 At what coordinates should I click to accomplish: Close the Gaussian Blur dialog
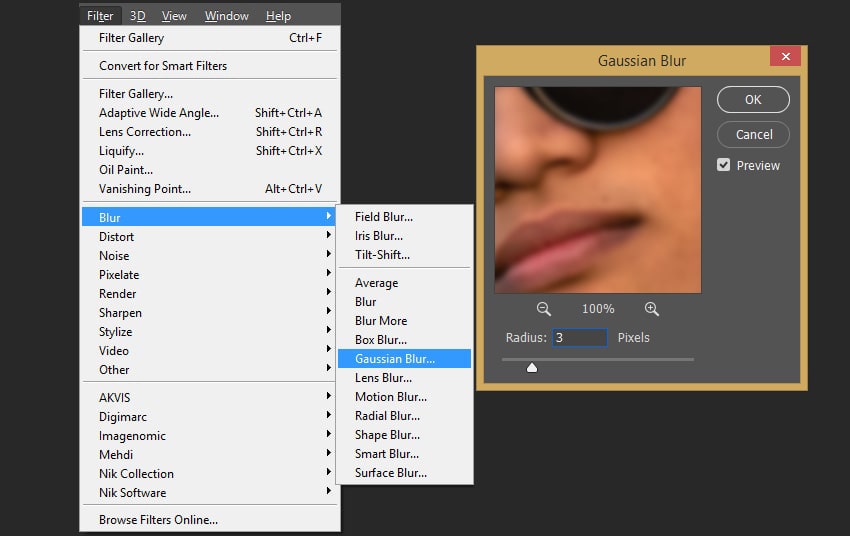785,57
